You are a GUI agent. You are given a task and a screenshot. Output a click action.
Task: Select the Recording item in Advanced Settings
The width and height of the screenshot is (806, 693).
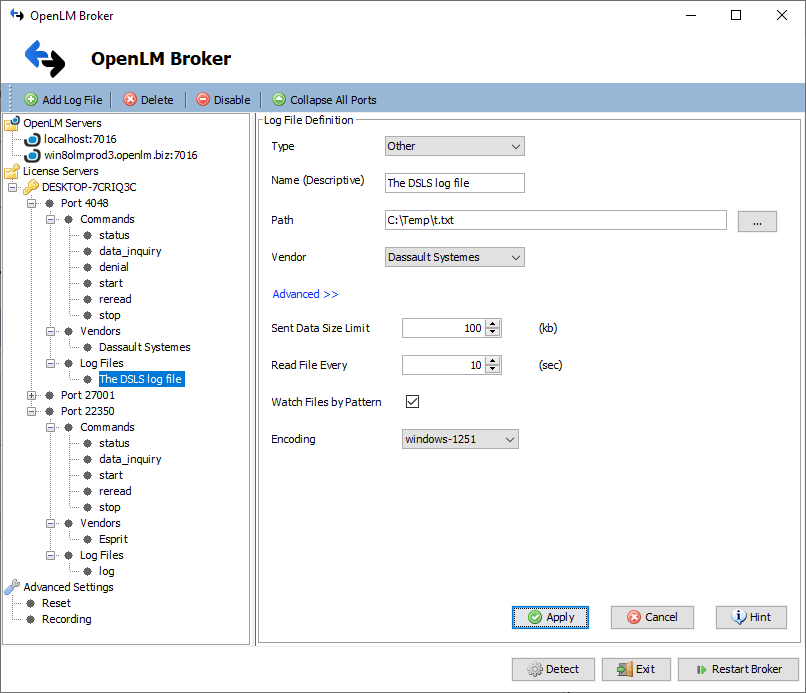(66, 619)
